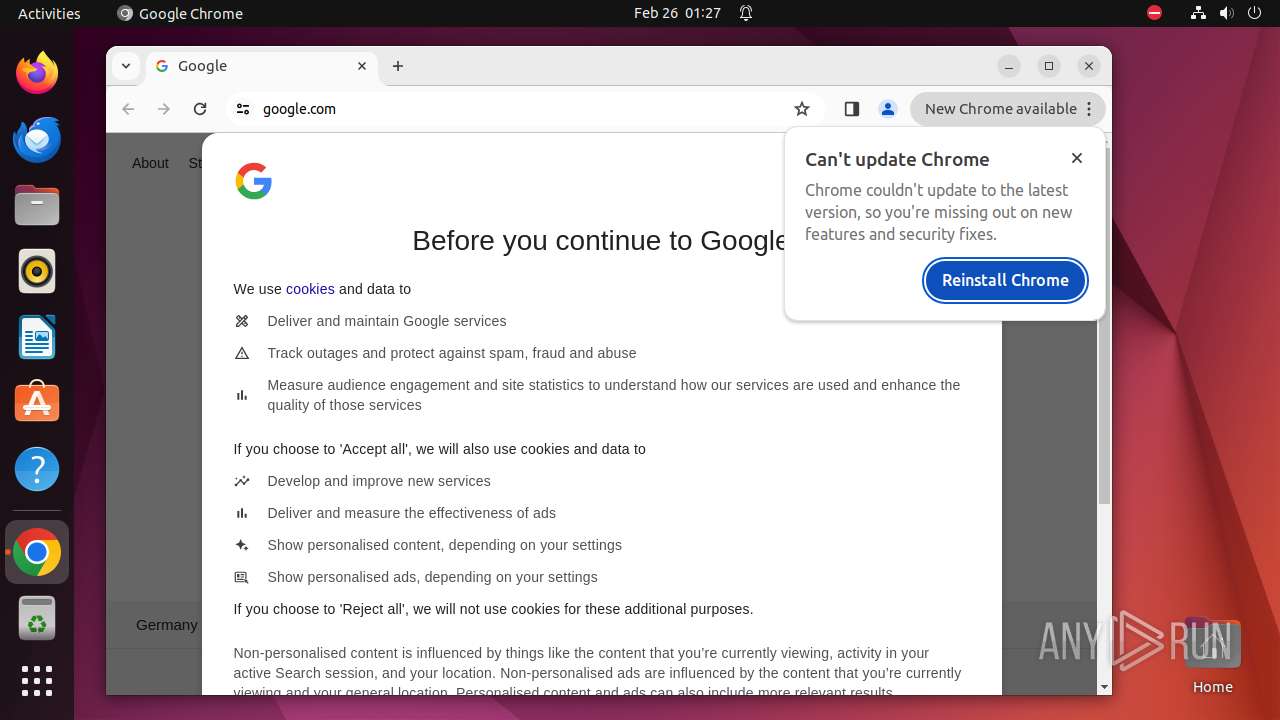Viewport: 1280px width, 720px height.
Task: Click Track outages and protect against spam text
Action: [x=452, y=353]
